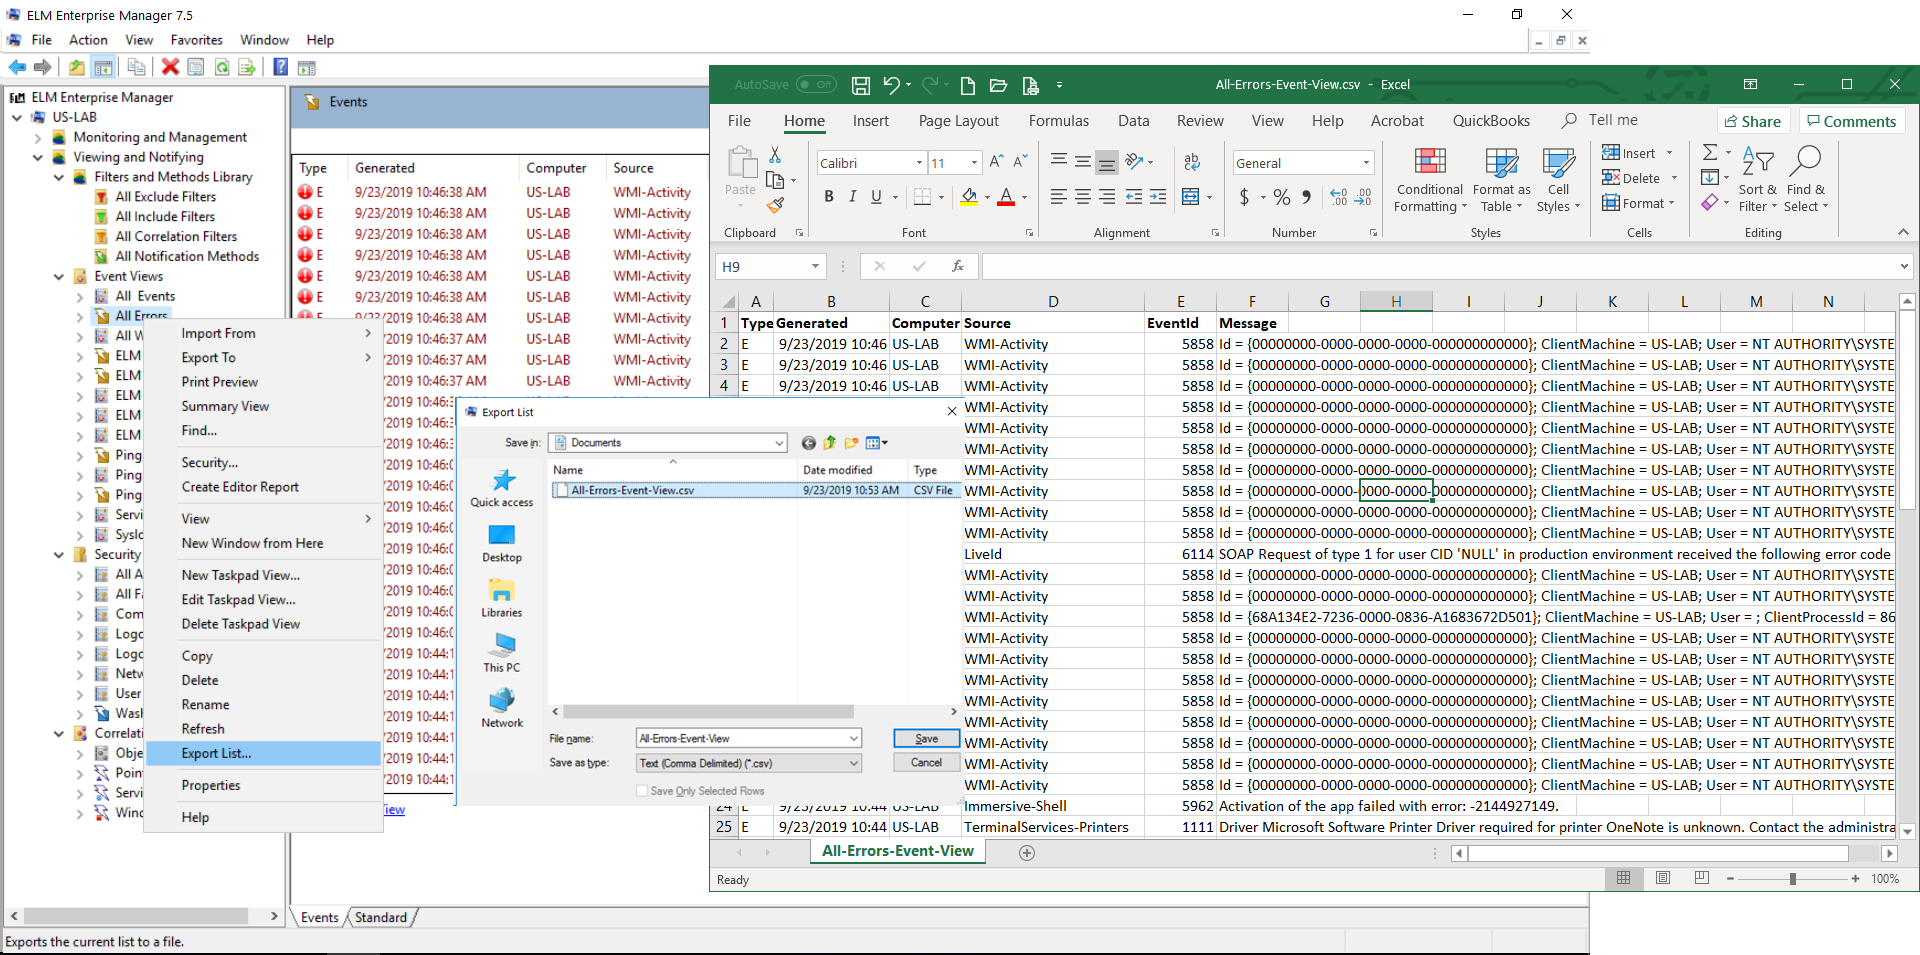The image size is (1920, 955).
Task: Click the AutoSum sigma icon in Excel
Action: coord(1710,152)
